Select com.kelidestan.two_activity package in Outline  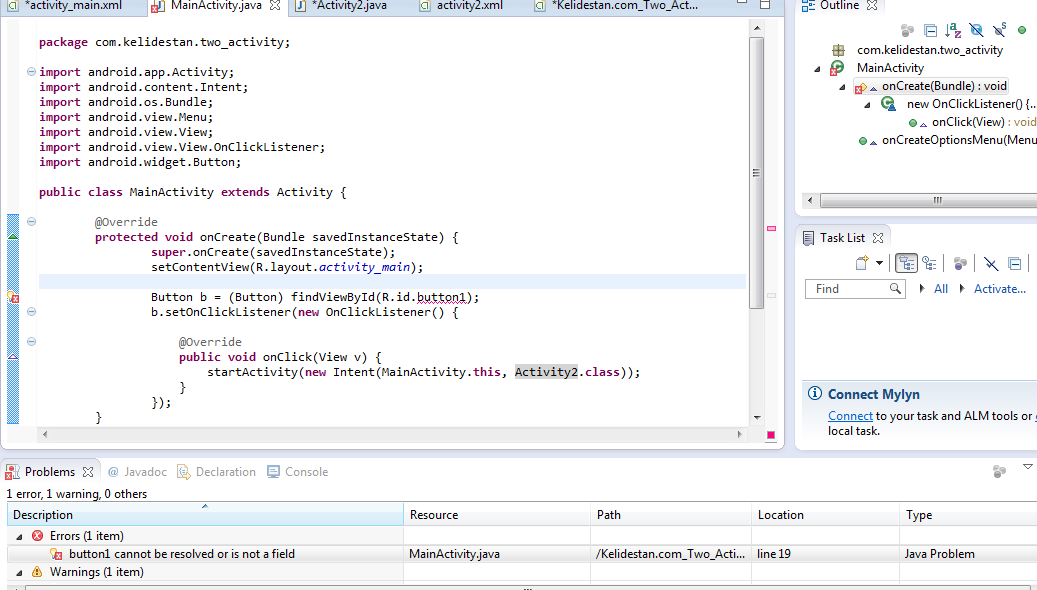(x=930, y=50)
